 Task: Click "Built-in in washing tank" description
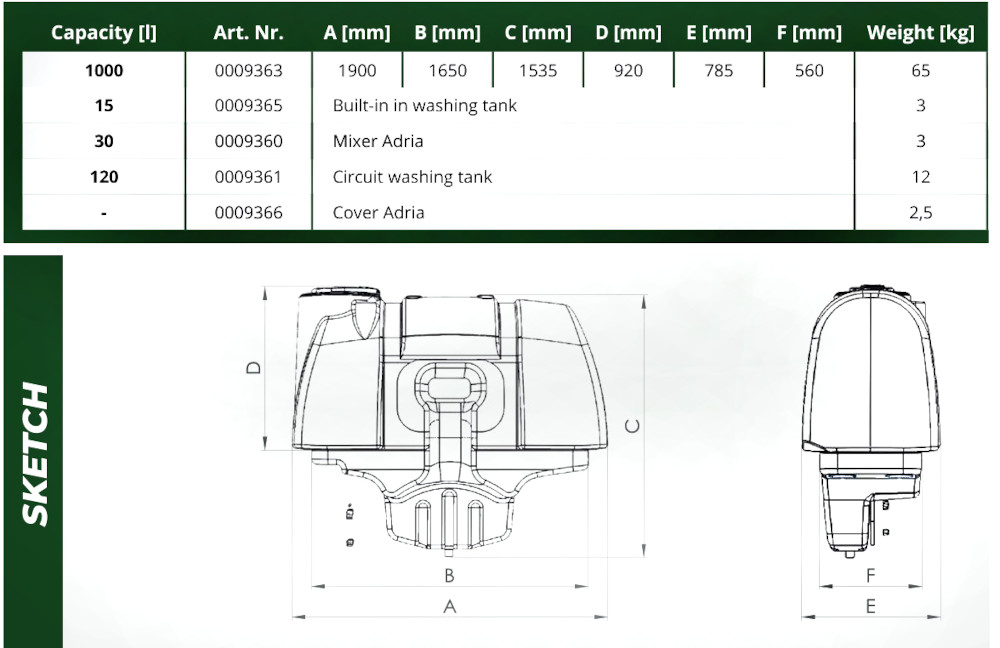pyautogui.click(x=425, y=106)
